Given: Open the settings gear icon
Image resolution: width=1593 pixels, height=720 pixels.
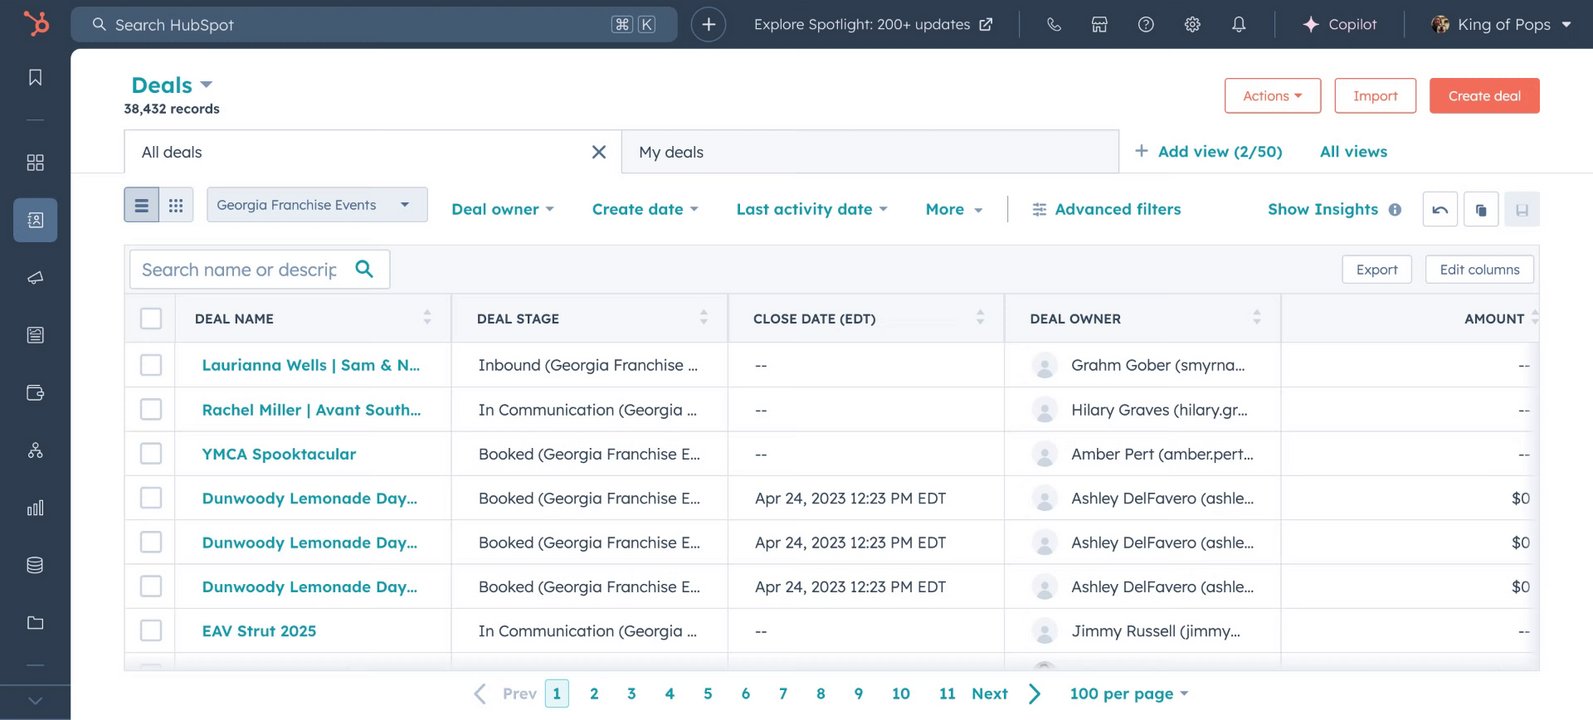Looking at the screenshot, I should pyautogui.click(x=1192, y=25).
